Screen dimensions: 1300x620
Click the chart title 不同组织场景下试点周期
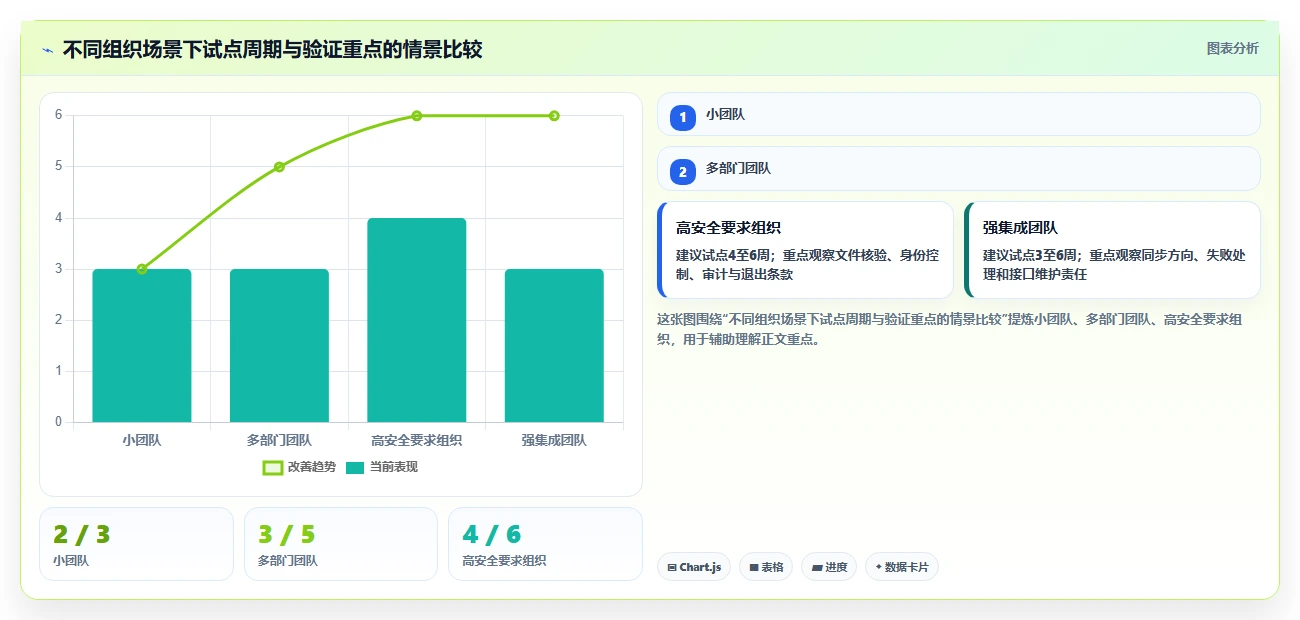(x=272, y=49)
